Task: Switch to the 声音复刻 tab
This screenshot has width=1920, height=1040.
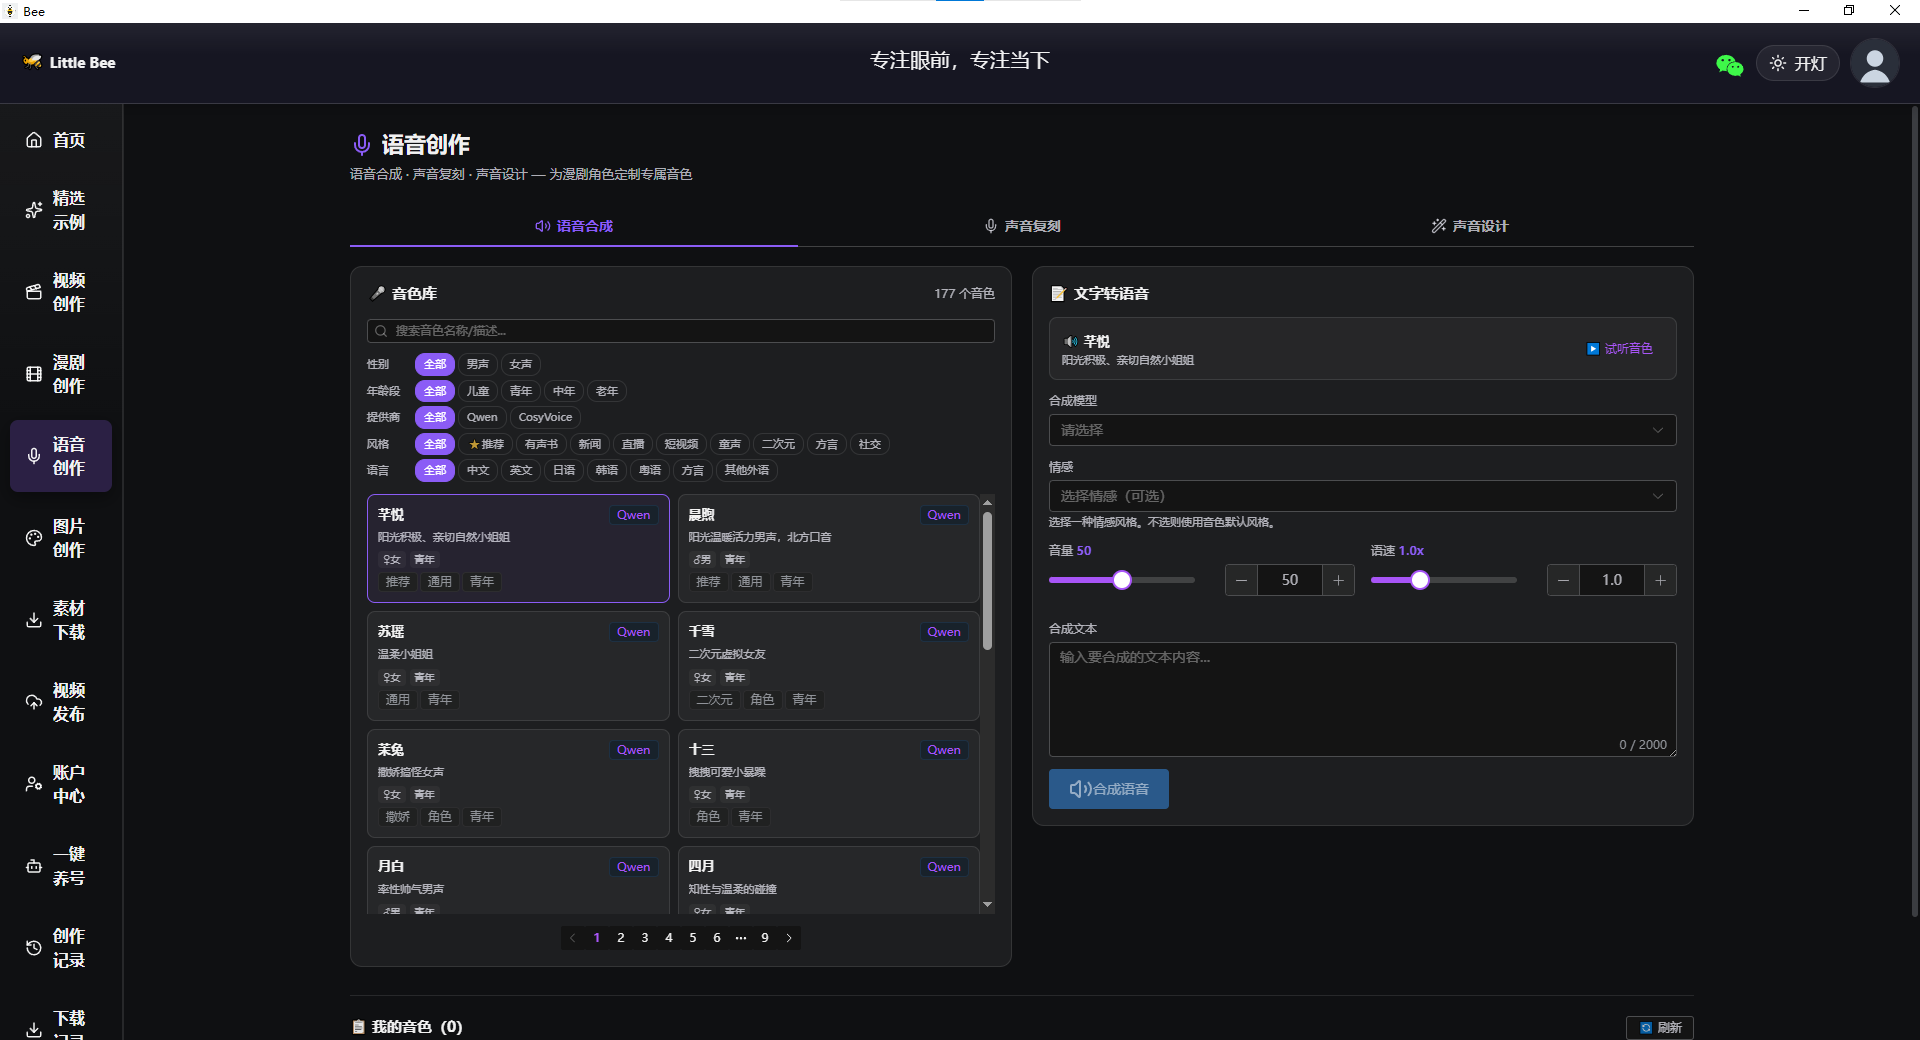Action: point(1022,226)
